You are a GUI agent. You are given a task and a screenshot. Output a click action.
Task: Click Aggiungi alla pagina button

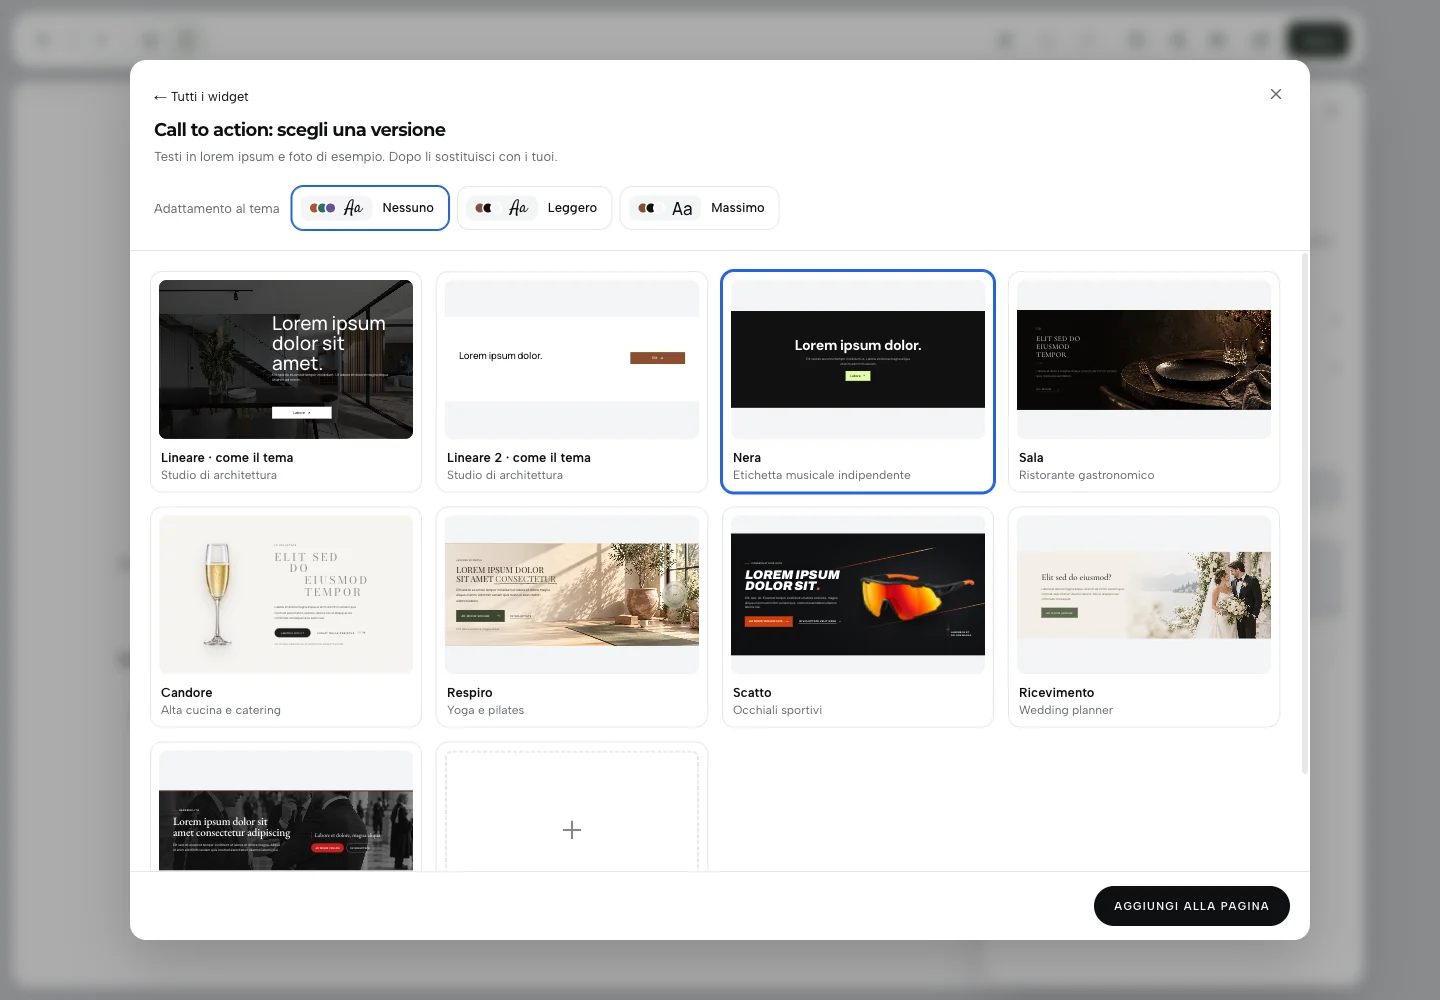(1192, 906)
